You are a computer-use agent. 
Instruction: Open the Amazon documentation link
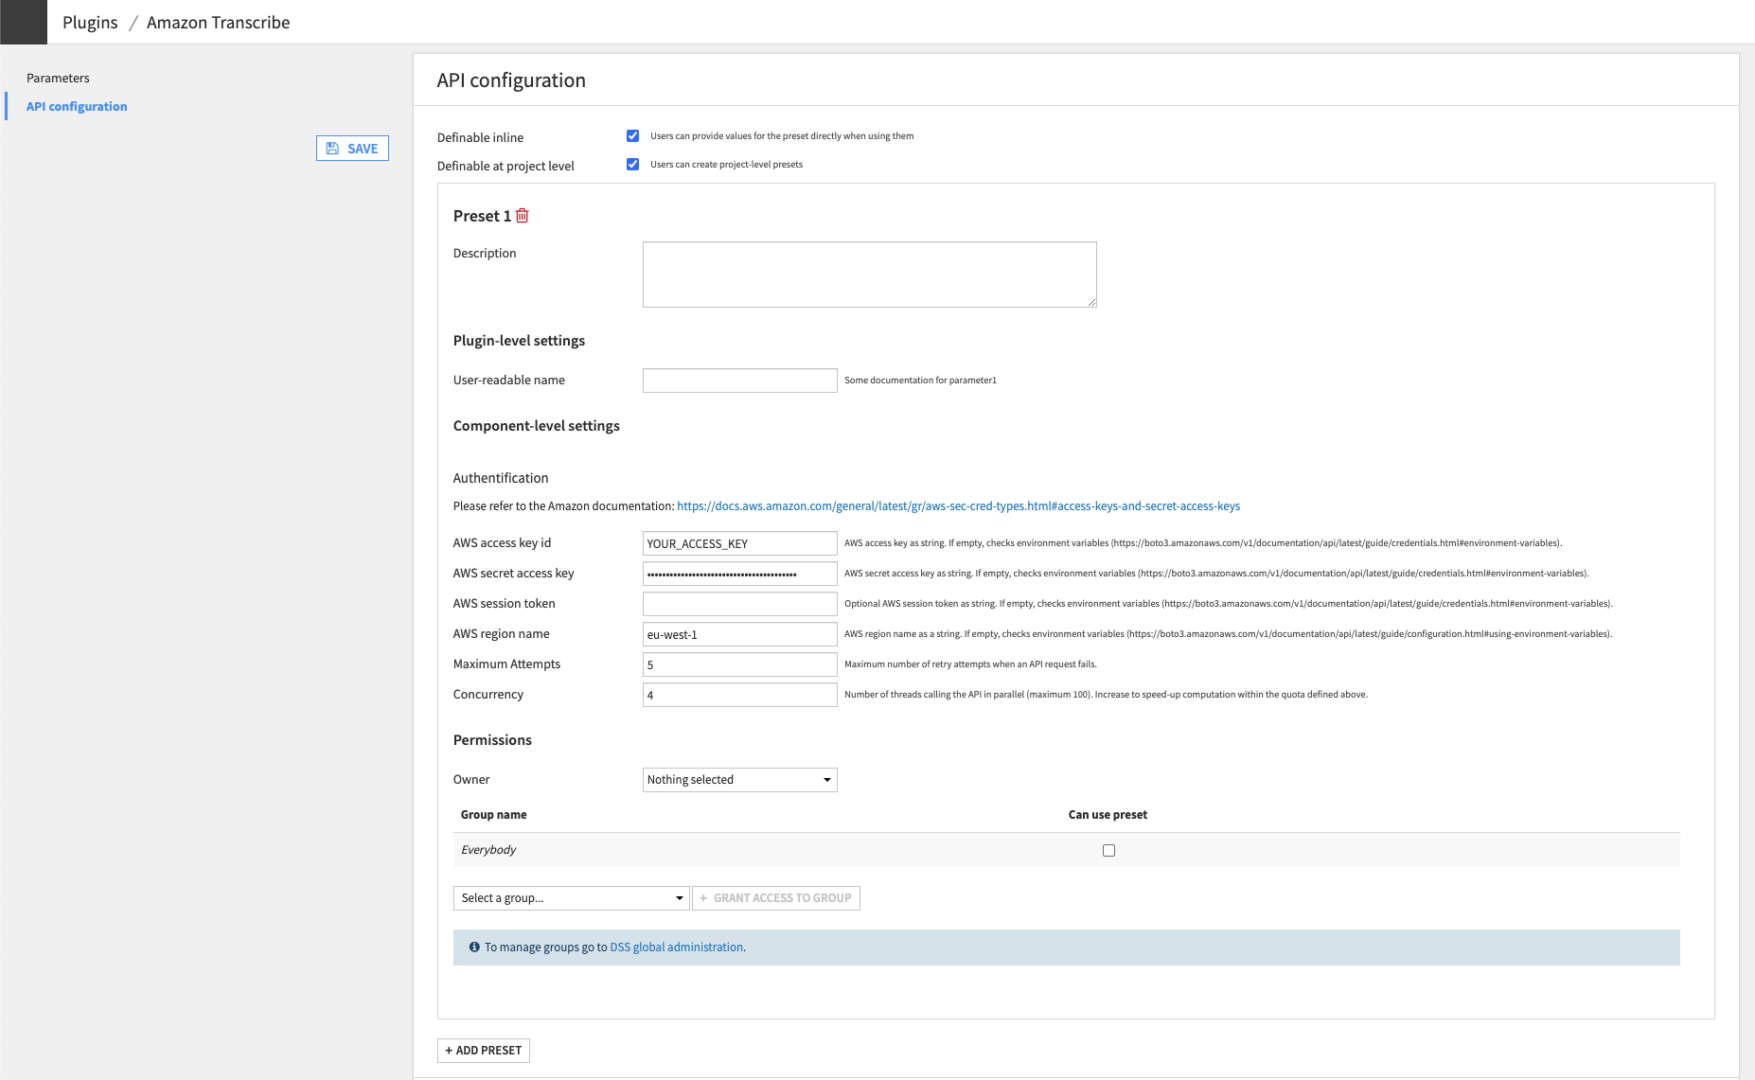(957, 505)
